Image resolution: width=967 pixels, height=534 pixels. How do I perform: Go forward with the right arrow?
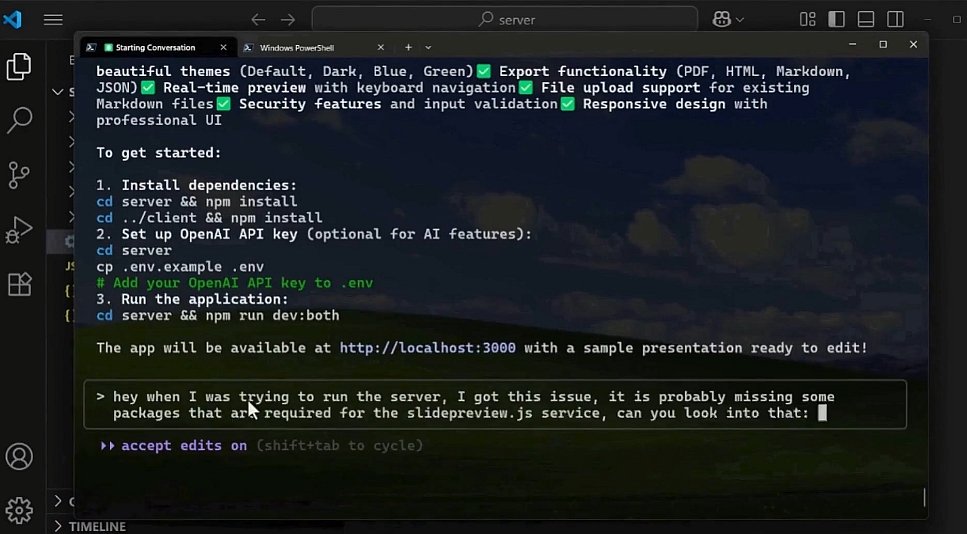click(288, 20)
